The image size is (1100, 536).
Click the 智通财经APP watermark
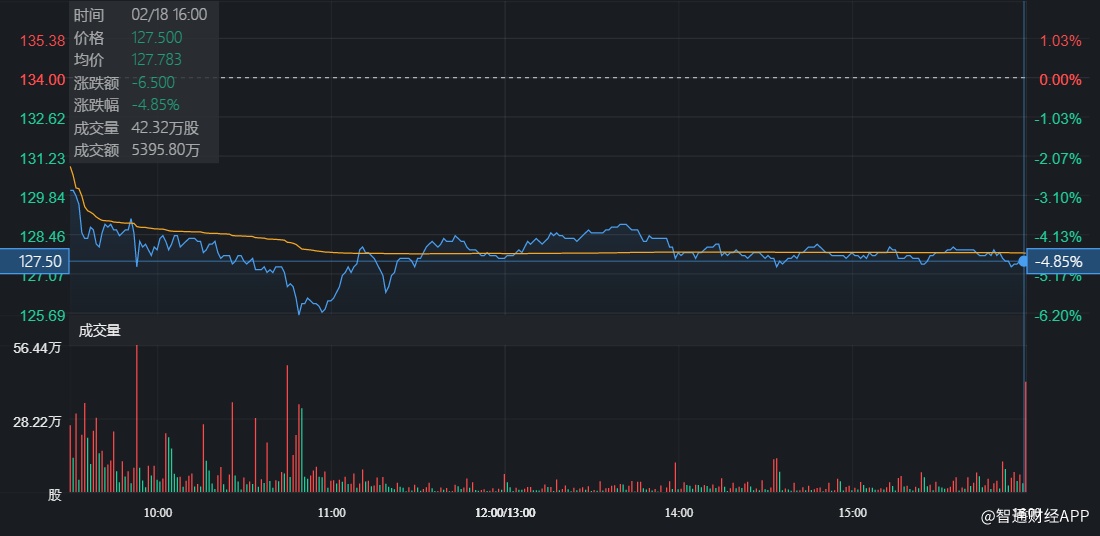point(1034,516)
